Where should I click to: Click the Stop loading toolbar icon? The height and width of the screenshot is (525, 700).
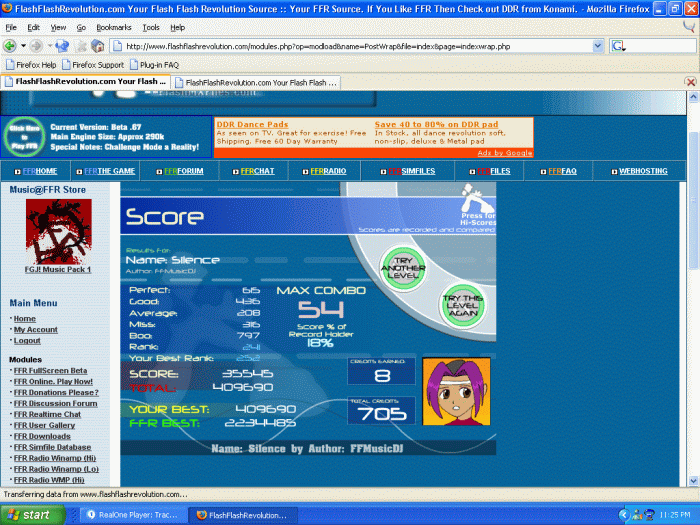point(81,46)
